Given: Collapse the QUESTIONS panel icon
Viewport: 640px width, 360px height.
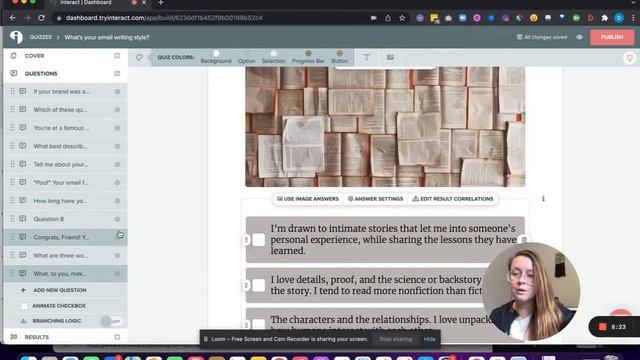Looking at the screenshot, I should (117, 73).
